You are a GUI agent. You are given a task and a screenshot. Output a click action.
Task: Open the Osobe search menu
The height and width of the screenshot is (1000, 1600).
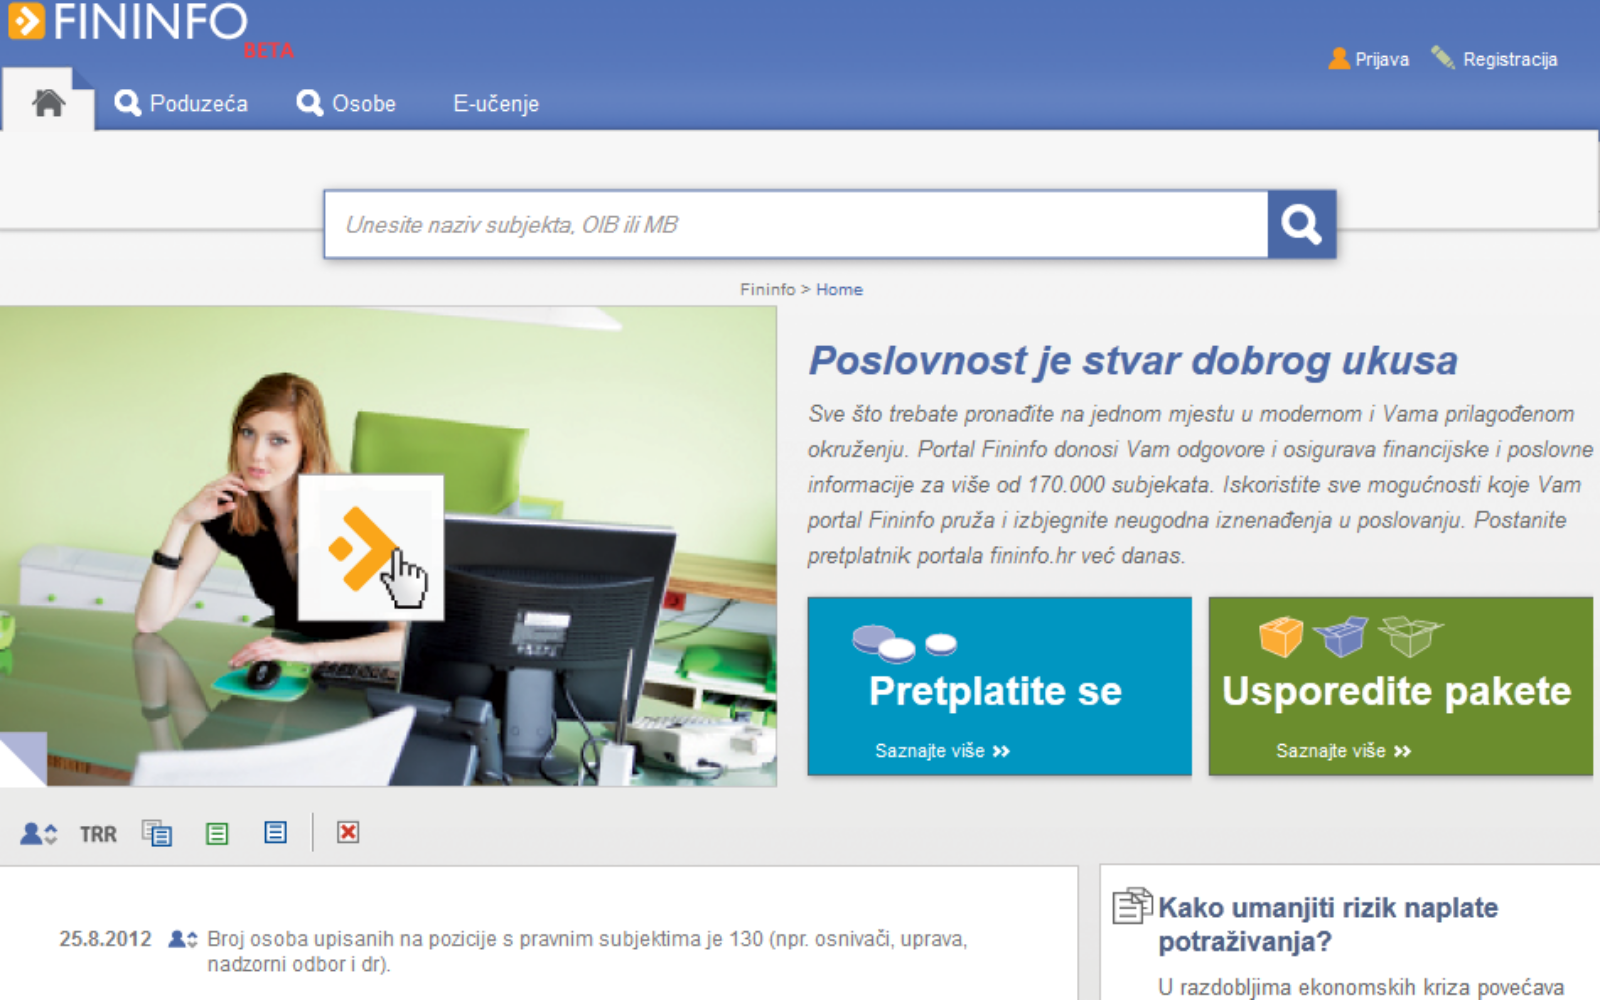(347, 103)
